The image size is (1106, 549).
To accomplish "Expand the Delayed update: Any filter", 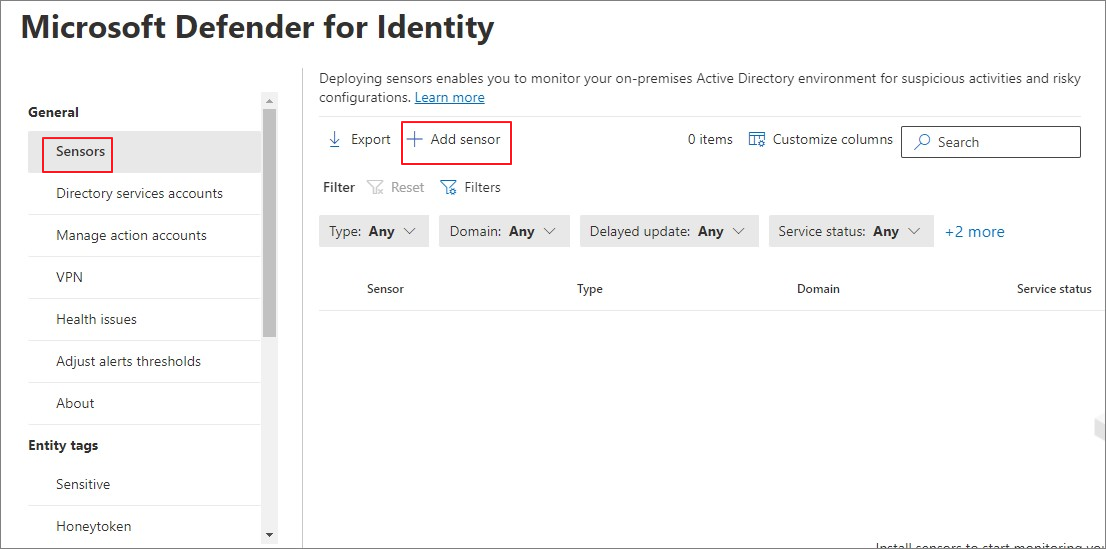I will point(669,231).
